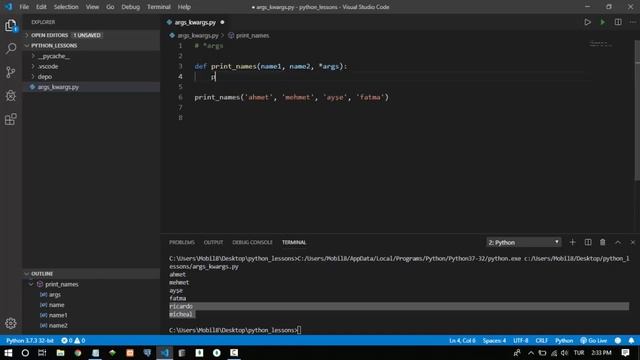Open Task View on taskbar
Image resolution: width=640 pixels, height=360 pixels.
click(42, 353)
